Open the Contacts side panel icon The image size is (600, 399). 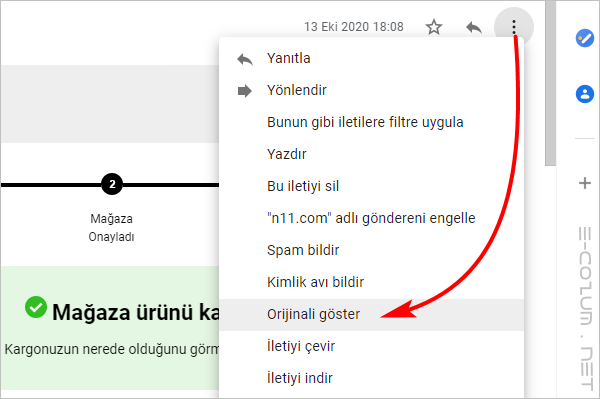pos(584,94)
